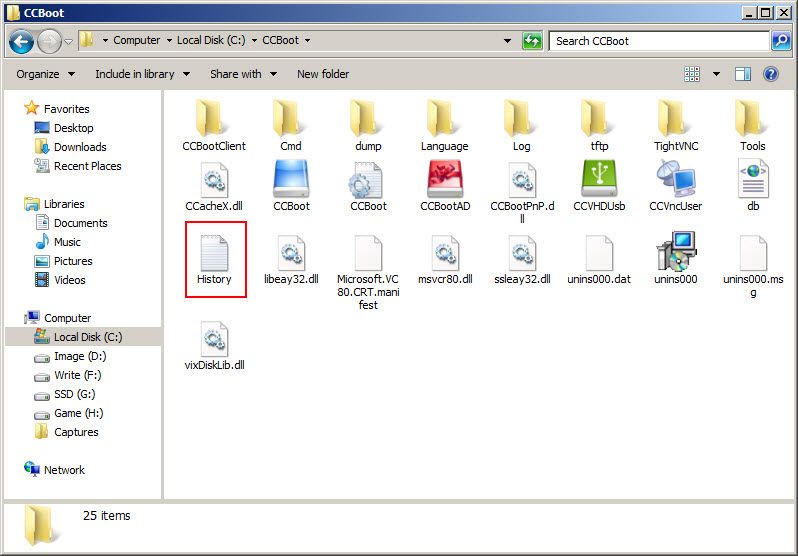The image size is (798, 556).
Task: Open the Language folder
Action: [x=444, y=126]
